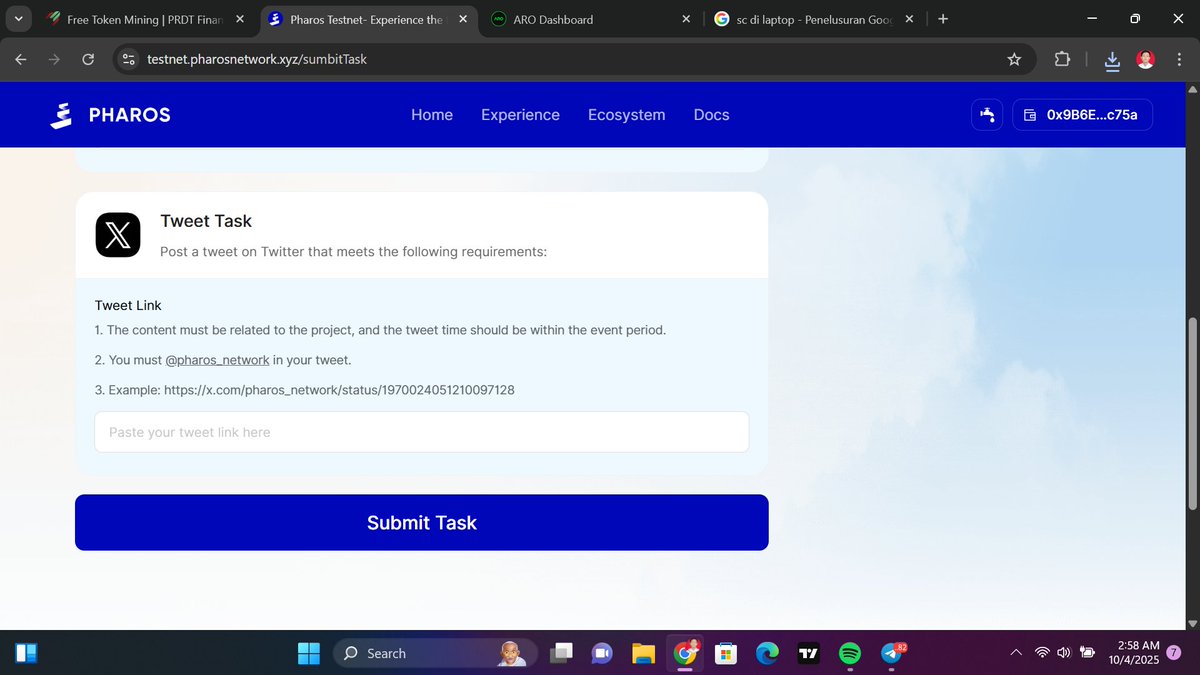Screen dimensions: 1200x675
Task: Click the example tweet URL text
Action: point(340,390)
